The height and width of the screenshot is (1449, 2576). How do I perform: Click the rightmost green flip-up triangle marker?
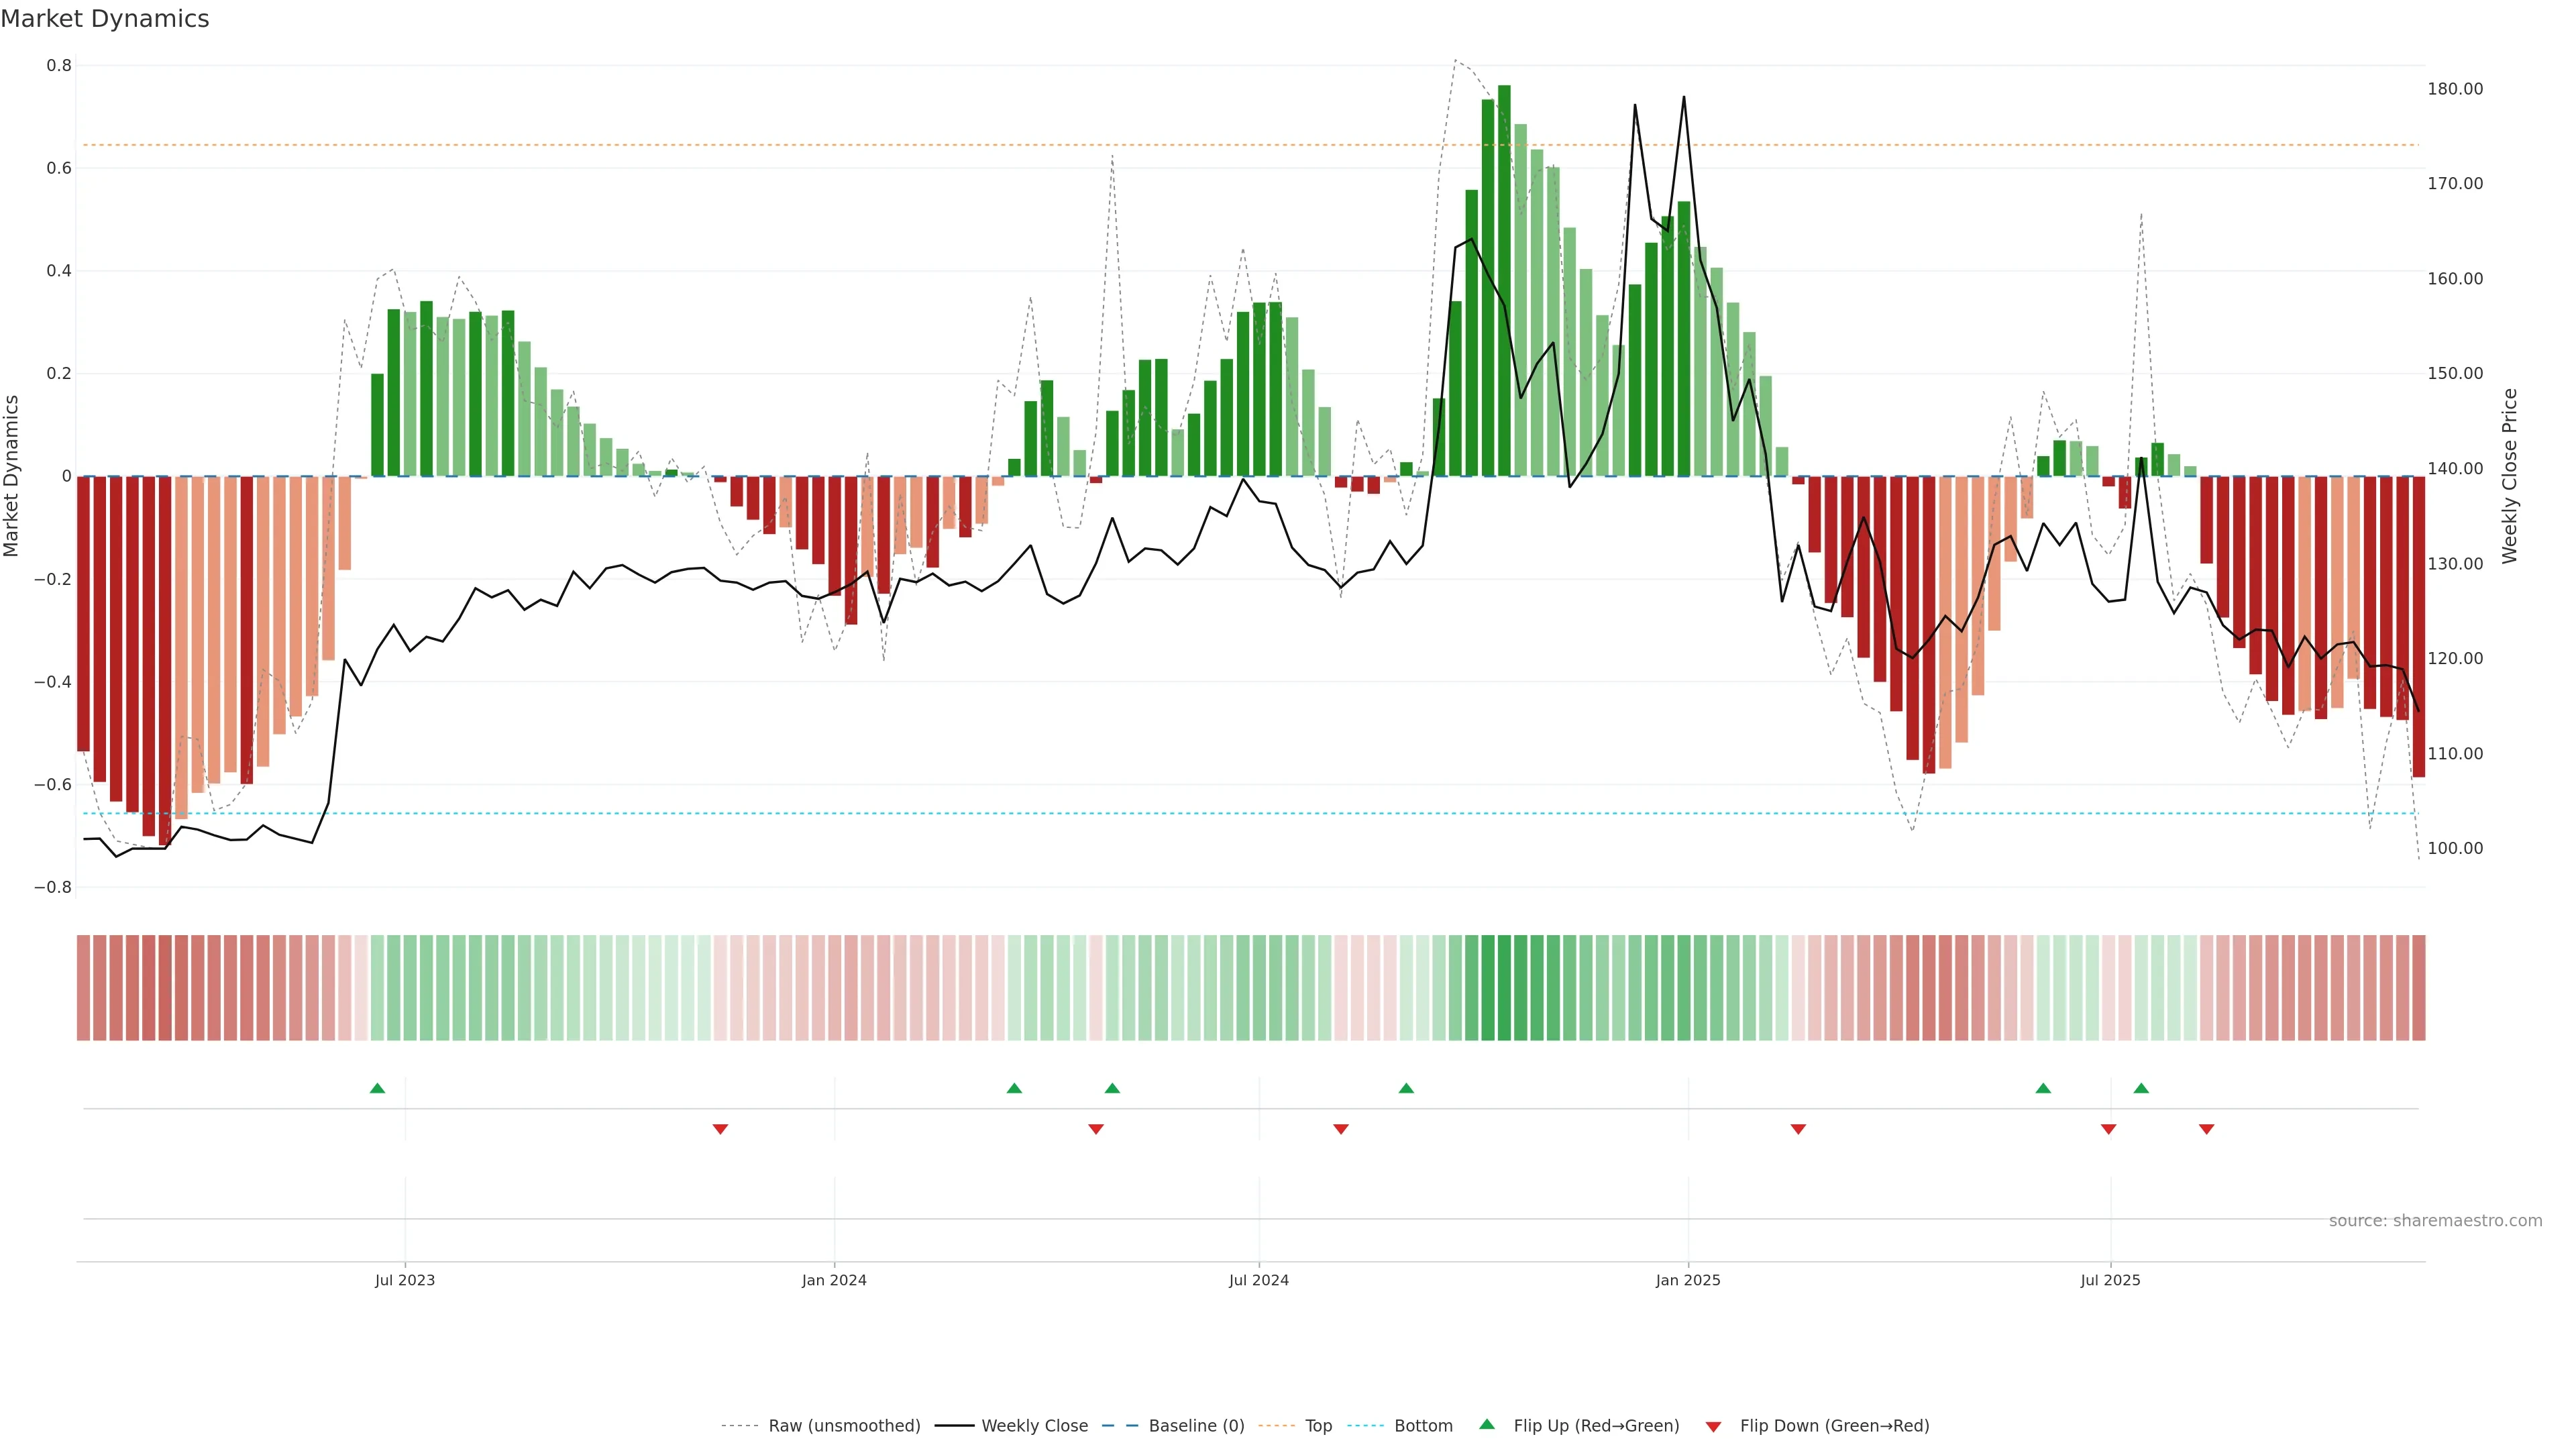pos(2141,1088)
